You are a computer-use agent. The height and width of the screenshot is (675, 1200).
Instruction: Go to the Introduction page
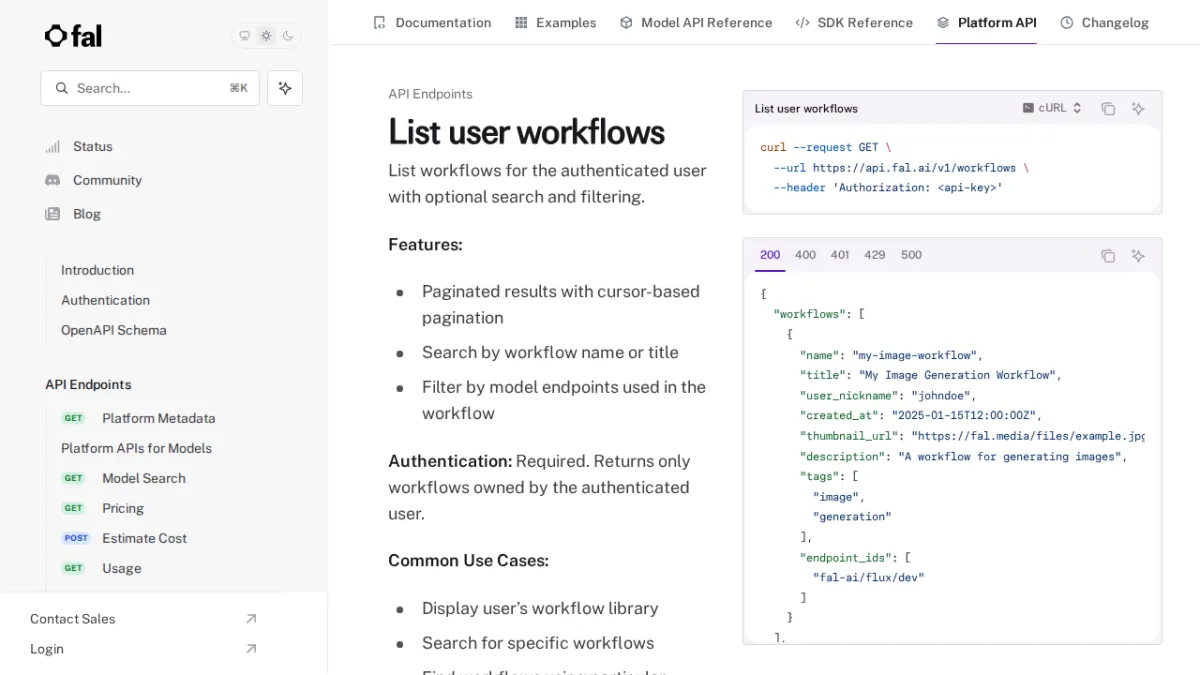tap(97, 270)
